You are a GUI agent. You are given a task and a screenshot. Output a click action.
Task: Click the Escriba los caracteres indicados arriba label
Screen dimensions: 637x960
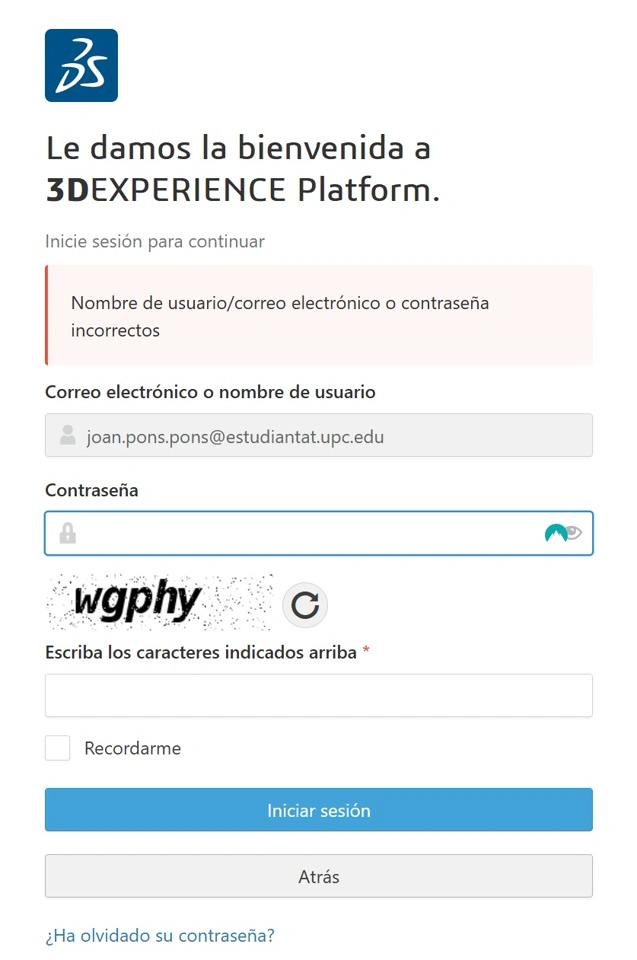pos(201,652)
